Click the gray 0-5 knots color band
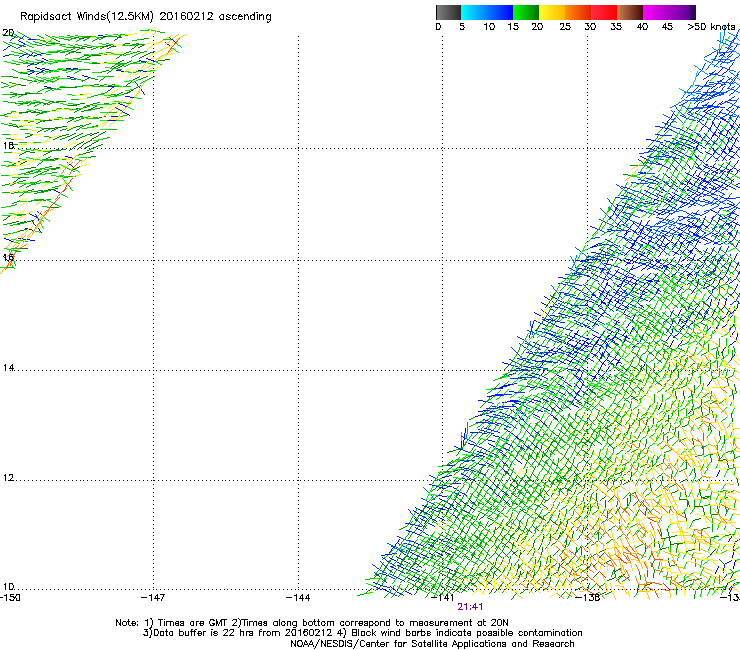Viewport: 740px width, 650px height. [x=448, y=12]
